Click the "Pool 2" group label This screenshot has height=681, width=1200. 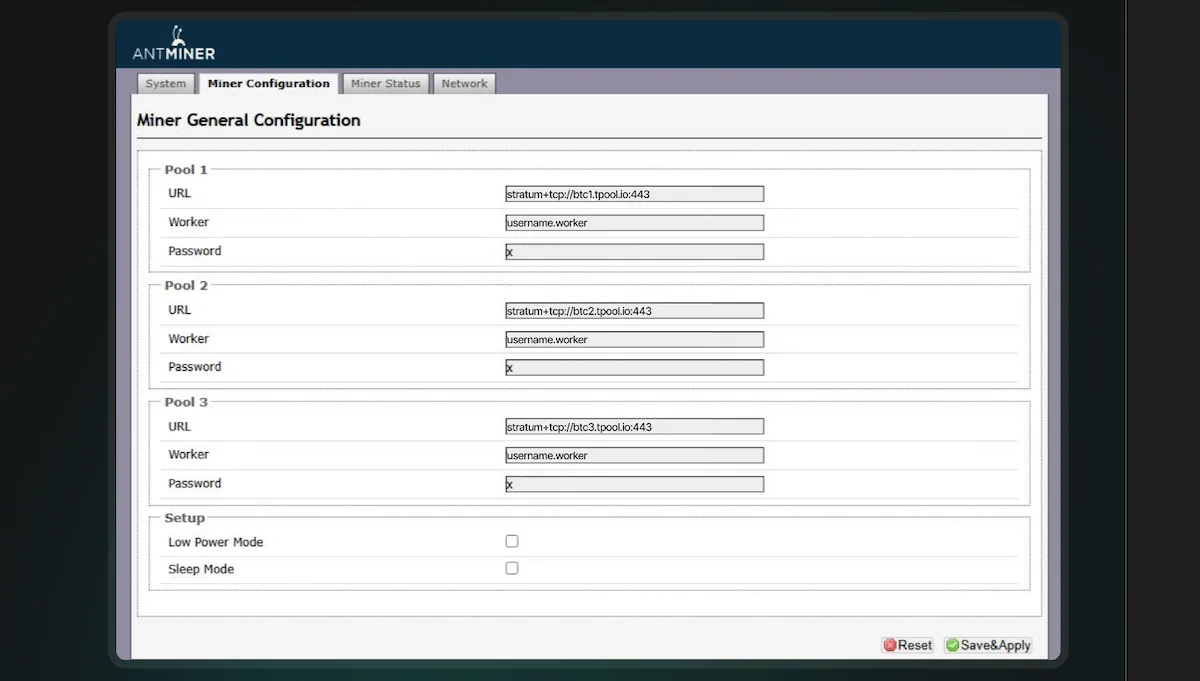coord(186,286)
